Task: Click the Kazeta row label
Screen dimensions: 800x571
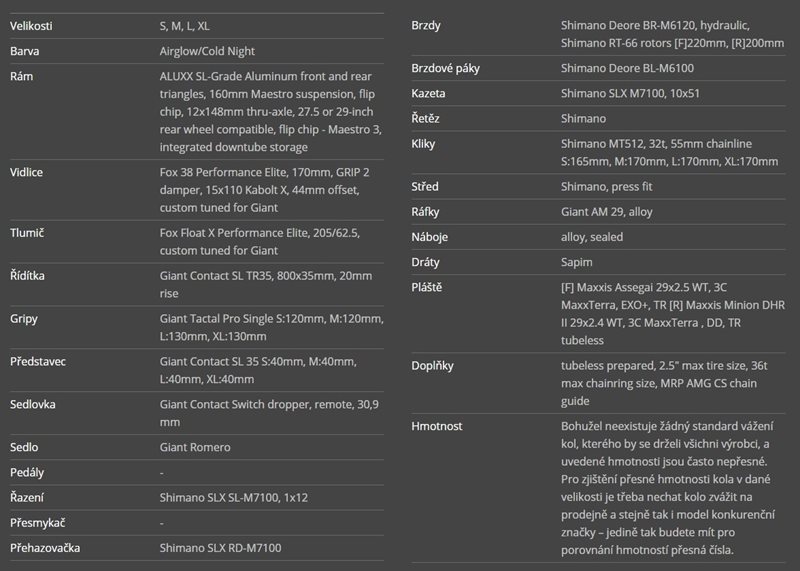Action: click(429, 93)
